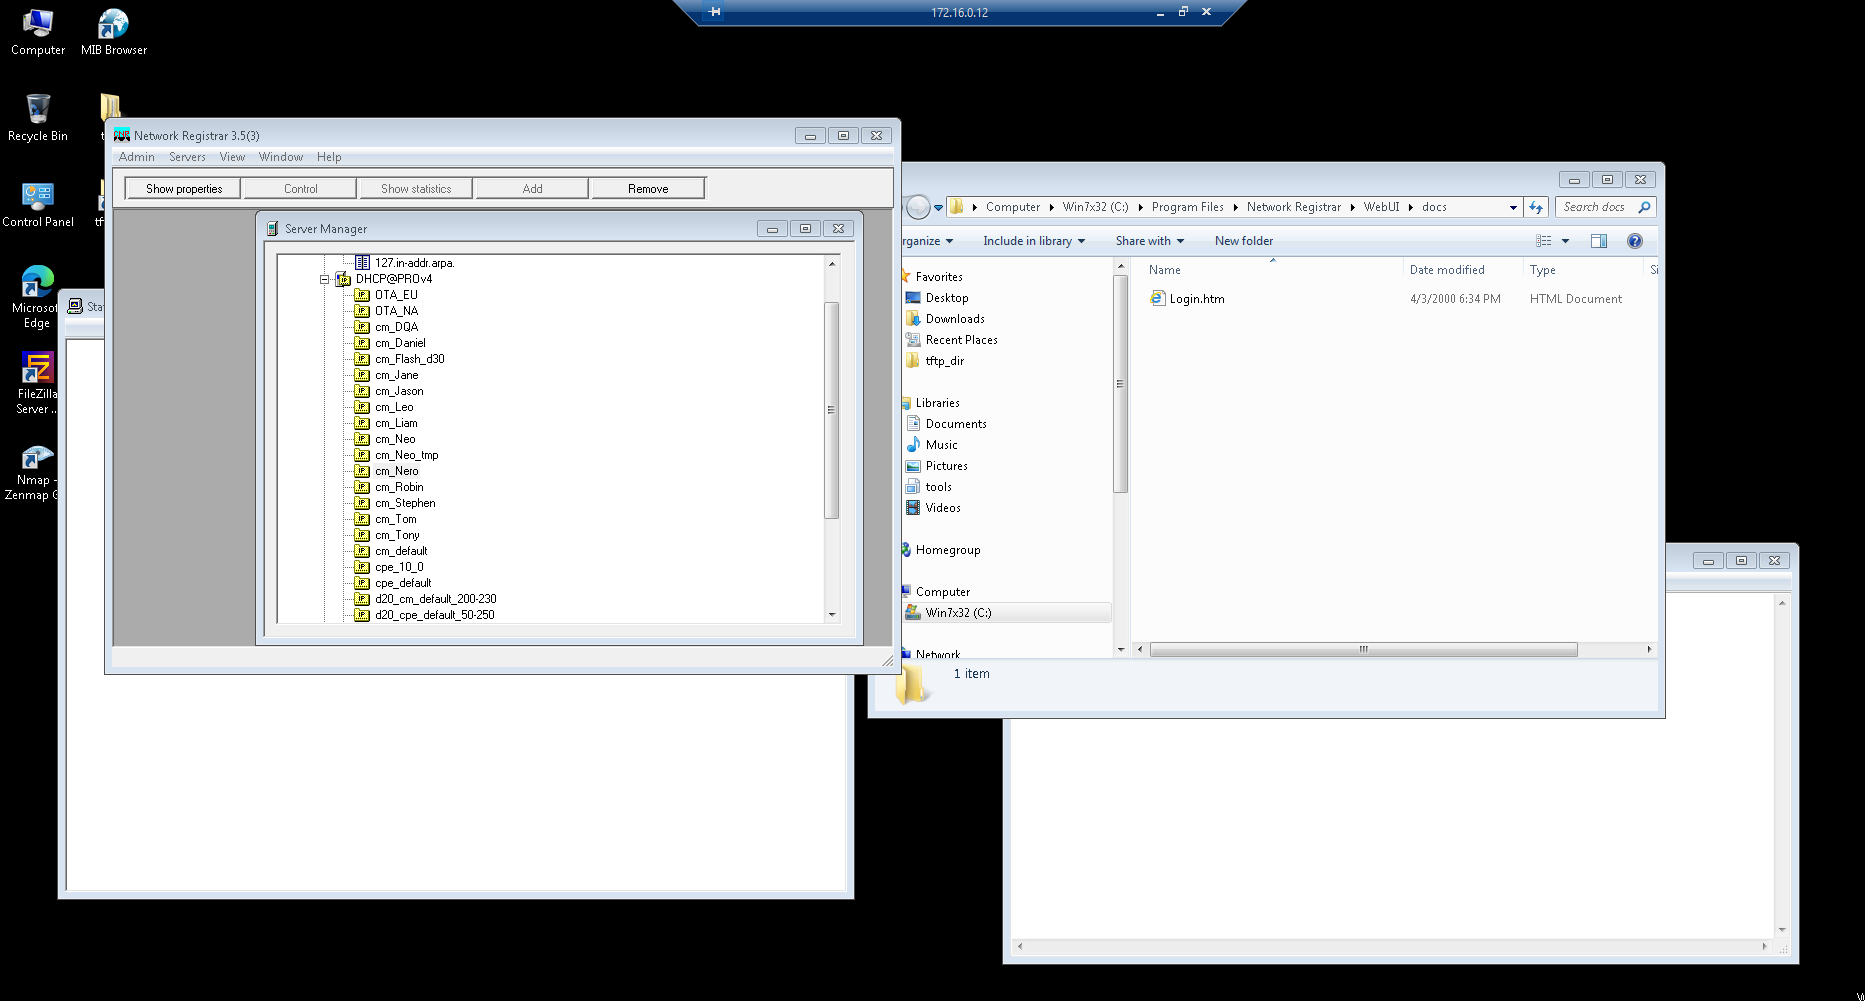Click the Login.htm file icon
This screenshot has width=1865, height=1001.
tap(1157, 298)
